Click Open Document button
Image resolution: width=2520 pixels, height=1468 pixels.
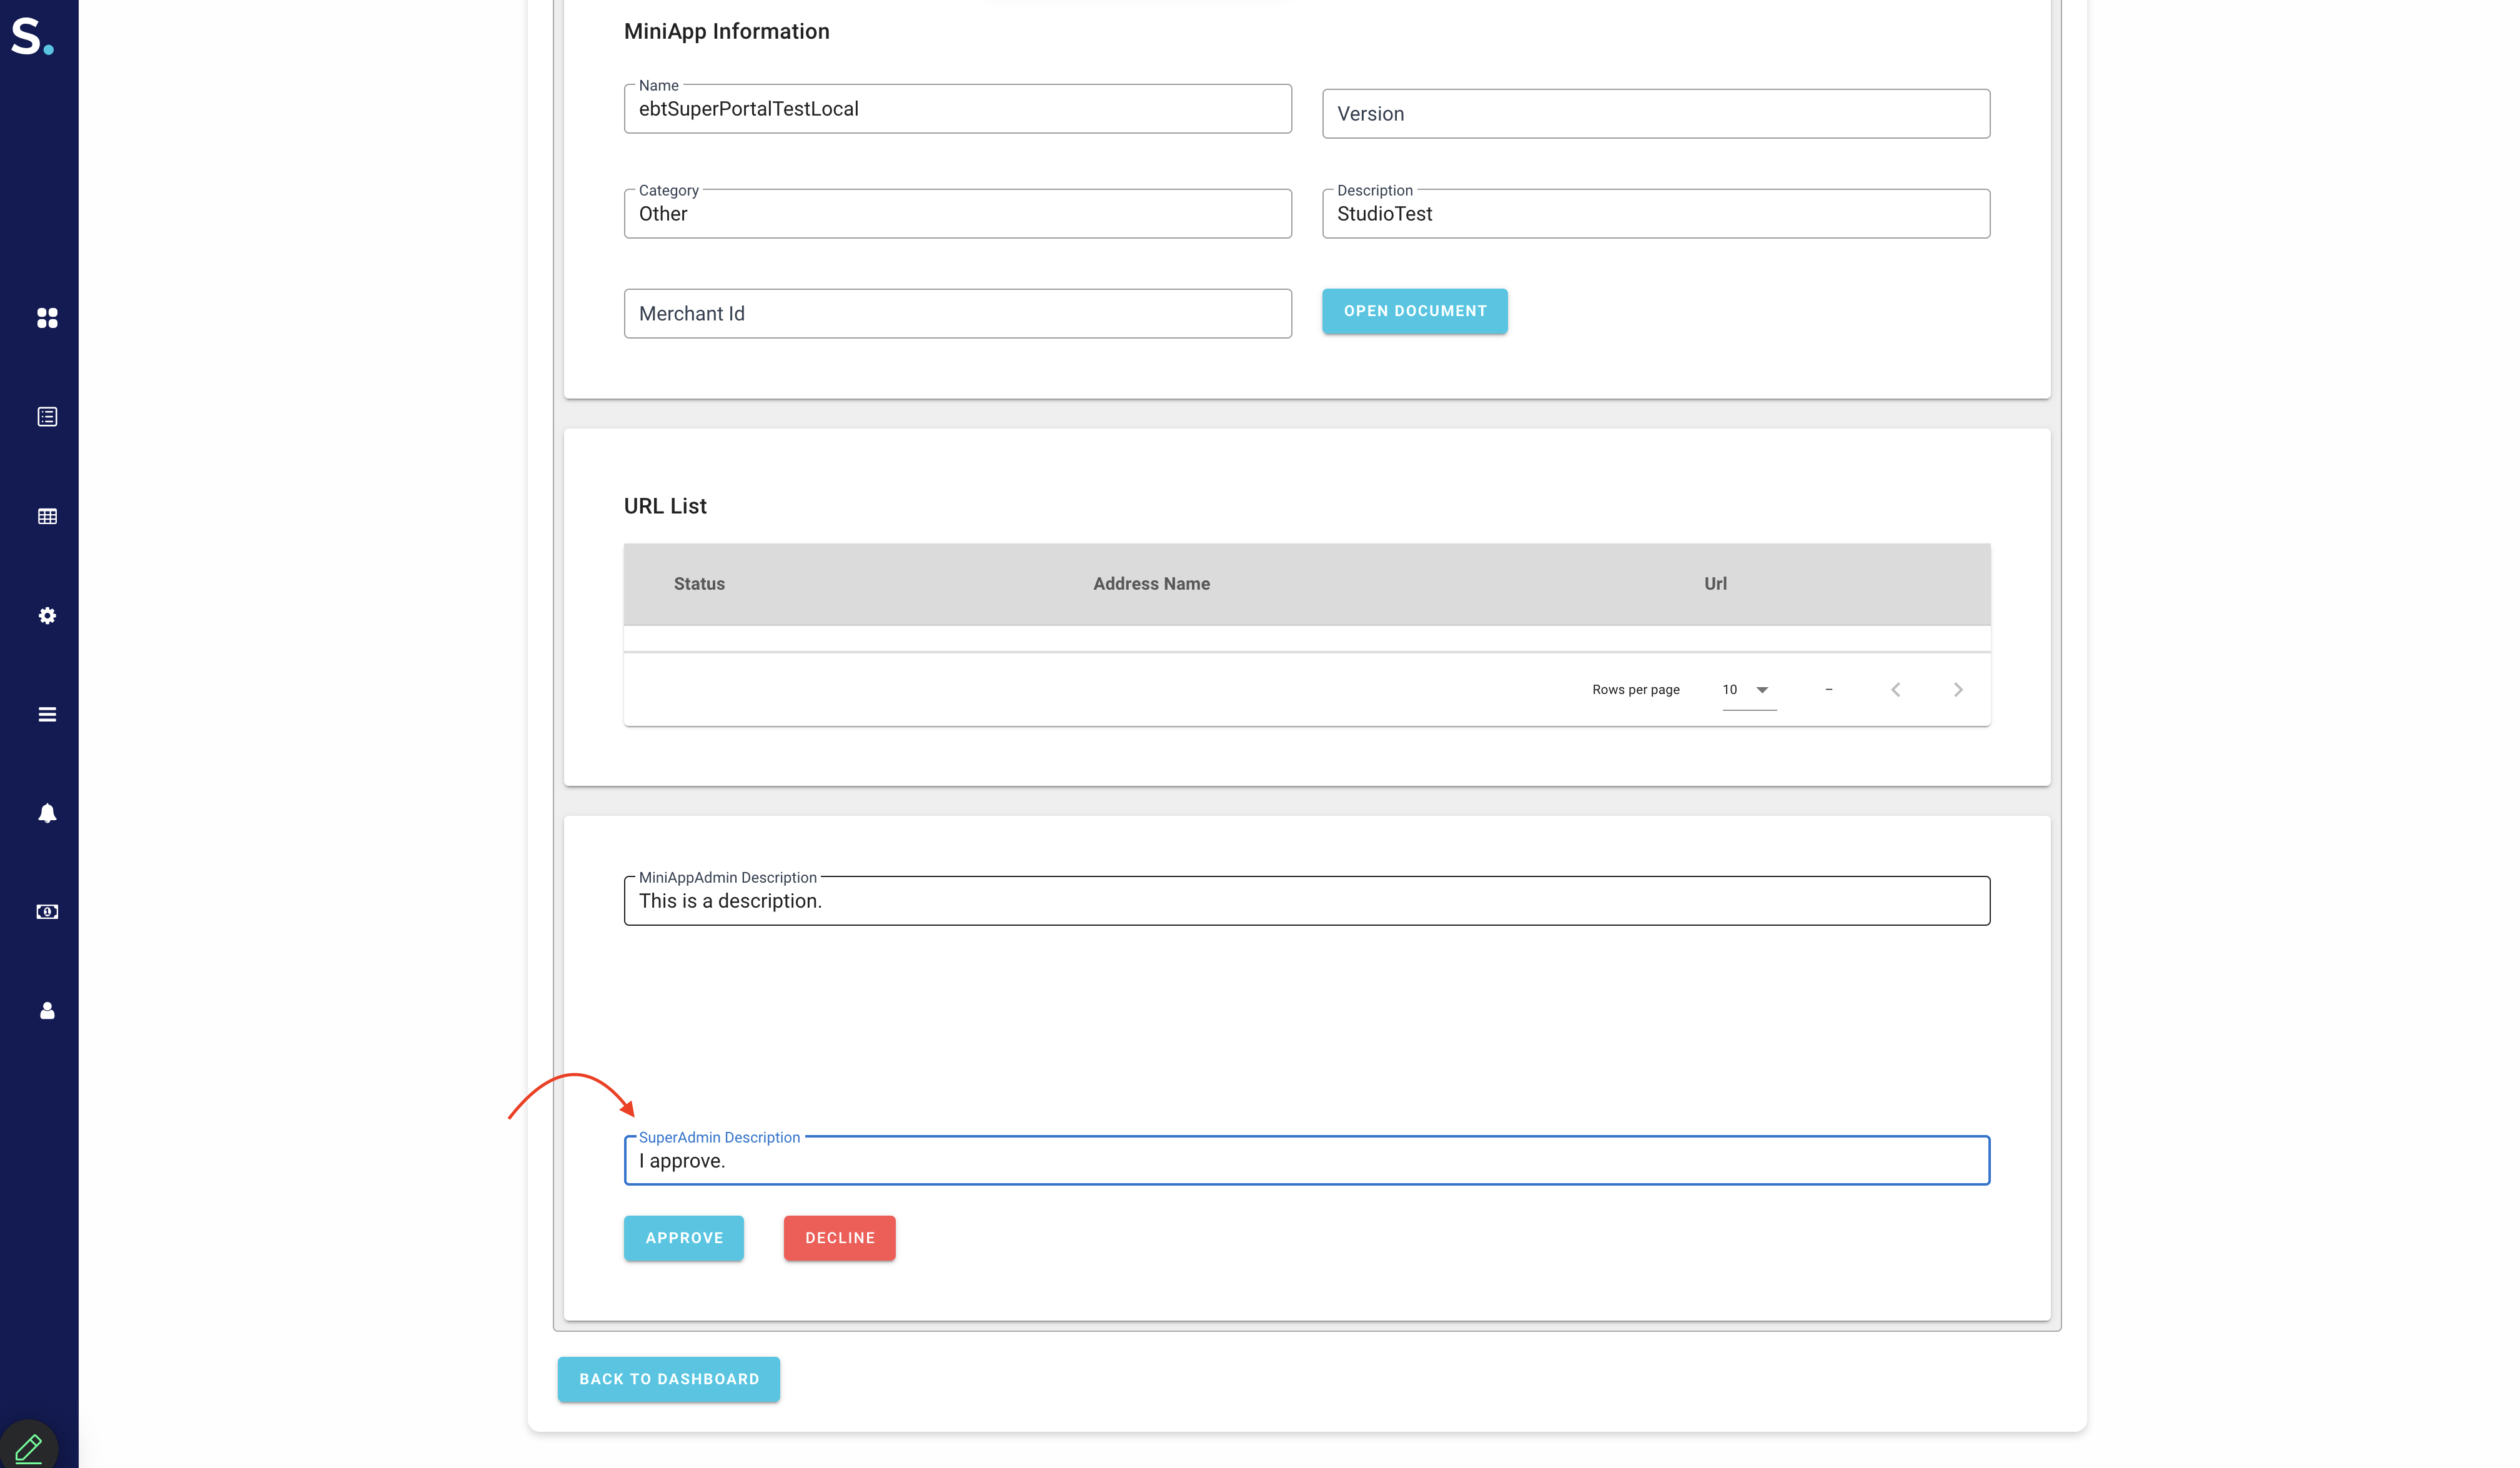click(1414, 311)
